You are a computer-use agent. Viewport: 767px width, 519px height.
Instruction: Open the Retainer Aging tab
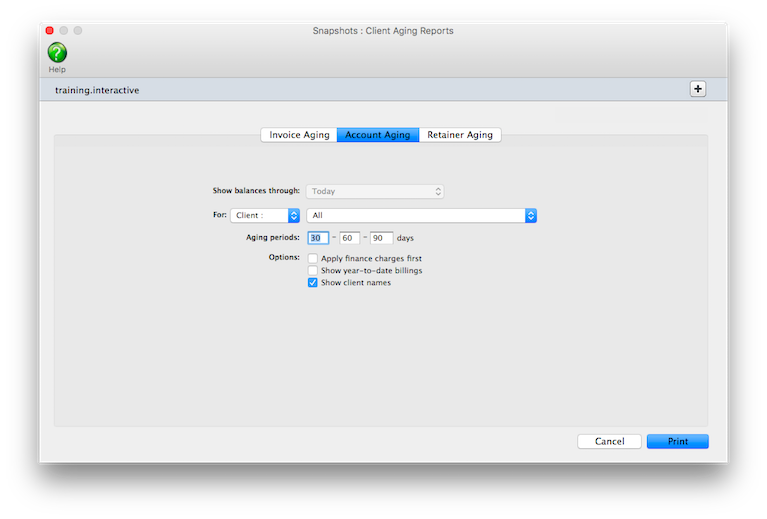click(x=460, y=135)
